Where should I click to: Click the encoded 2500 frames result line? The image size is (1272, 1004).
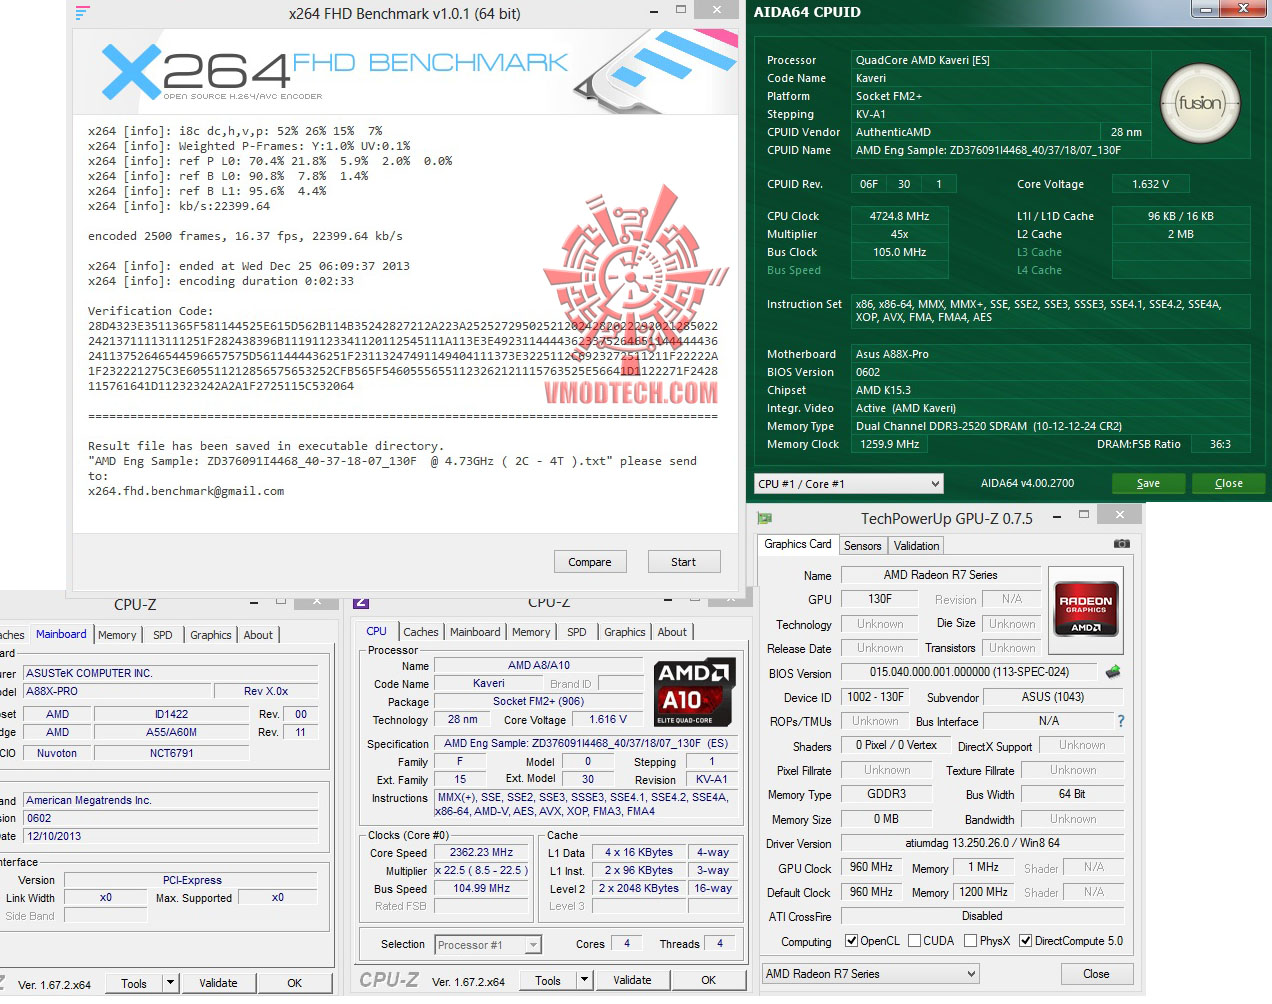(245, 236)
